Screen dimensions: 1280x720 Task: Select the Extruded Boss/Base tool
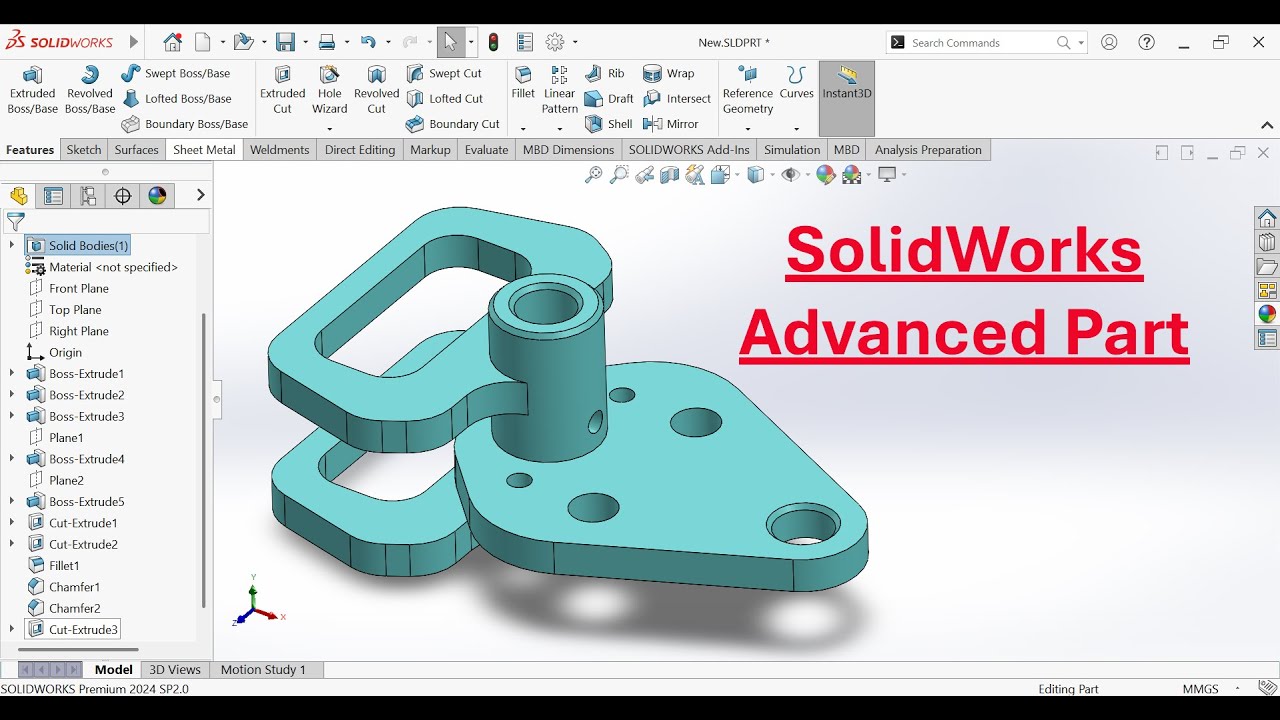pos(32,90)
